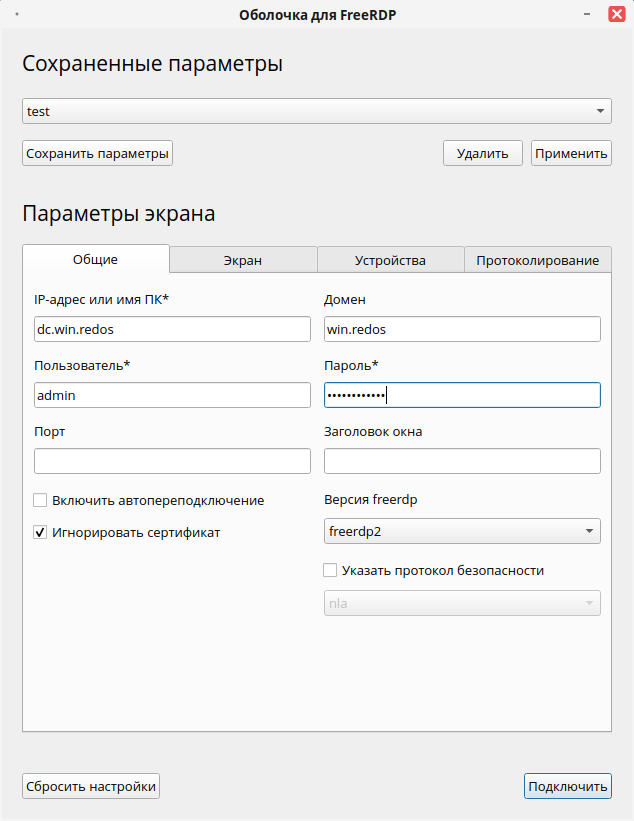Click the 'Заголовок окна' text field
Viewport: 634px width, 821px height.
[x=462, y=461]
